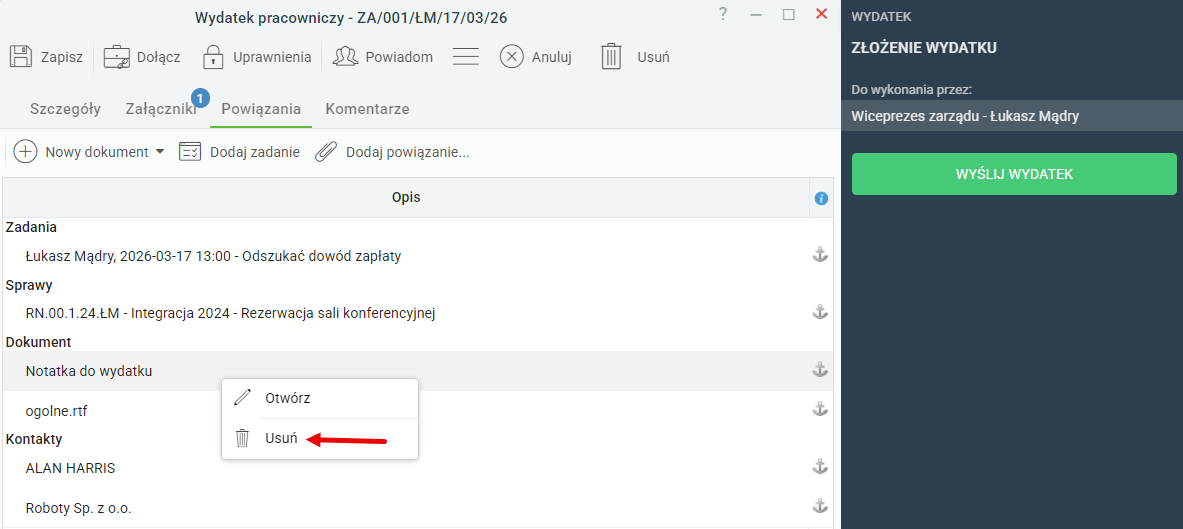Image resolution: width=1183 pixels, height=529 pixels.
Task: Click the WYŚLIJ WYDATEK button
Action: coord(1014,174)
